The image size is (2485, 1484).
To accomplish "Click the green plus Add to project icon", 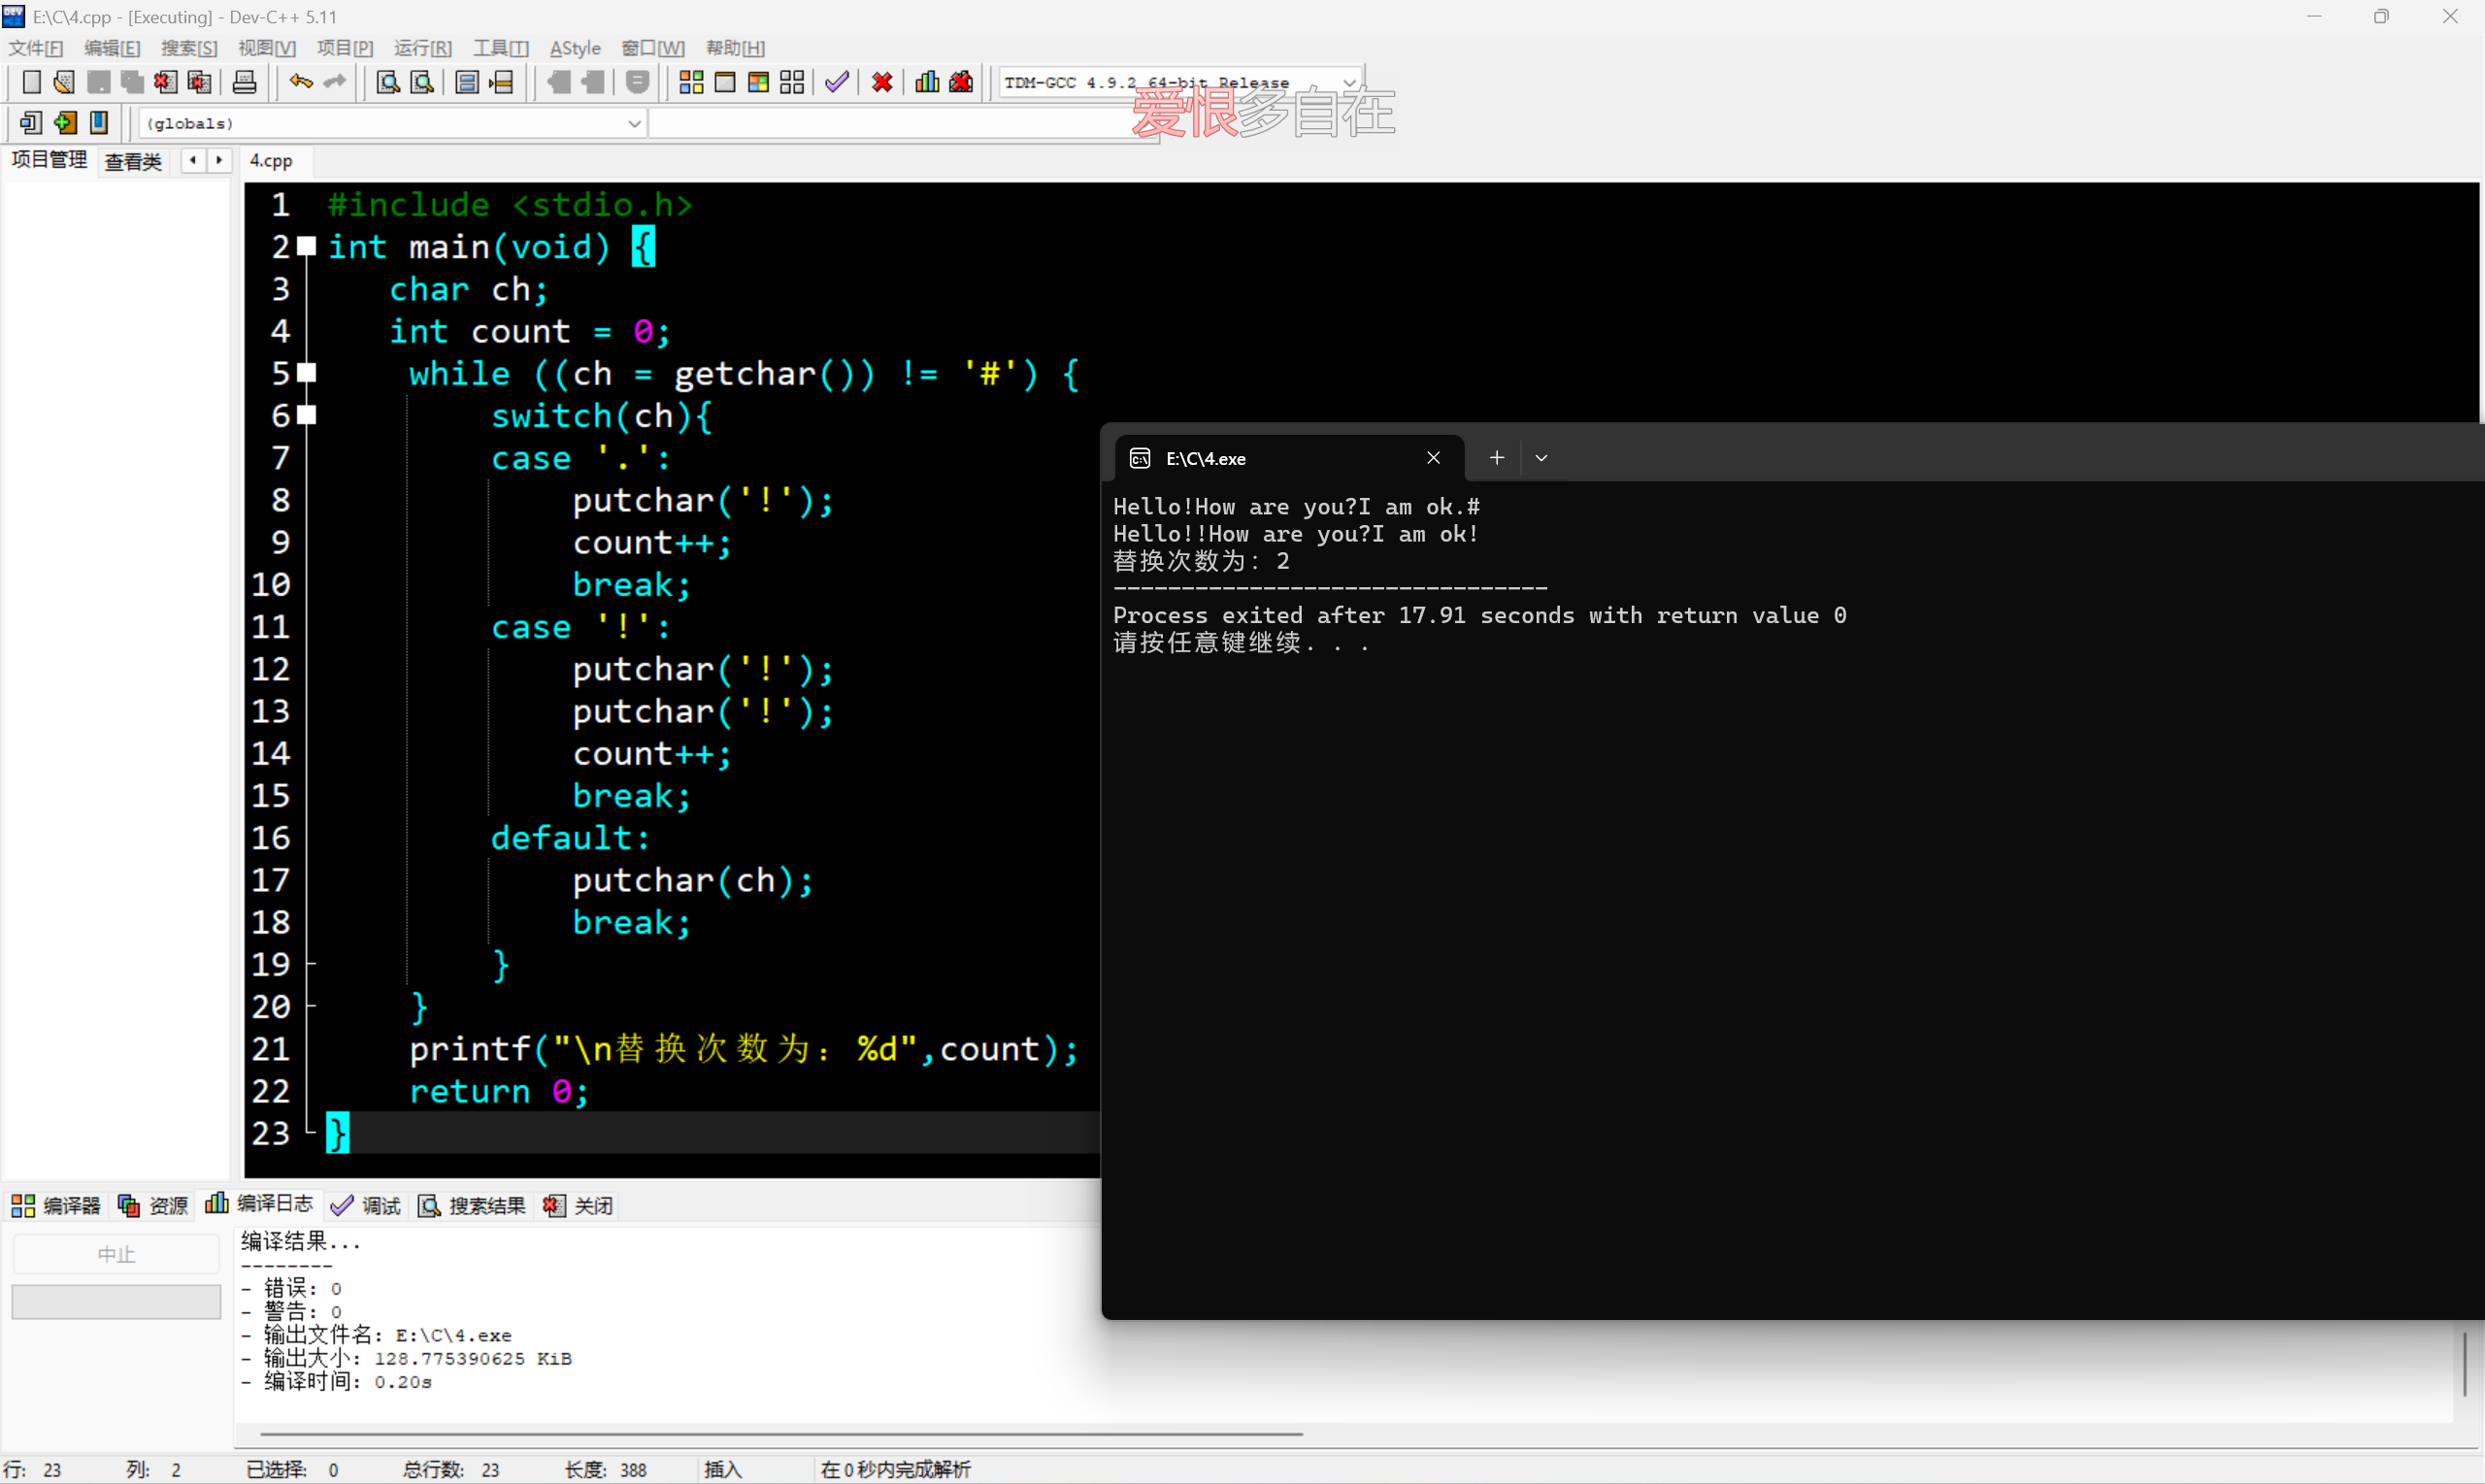I will 65,123.
